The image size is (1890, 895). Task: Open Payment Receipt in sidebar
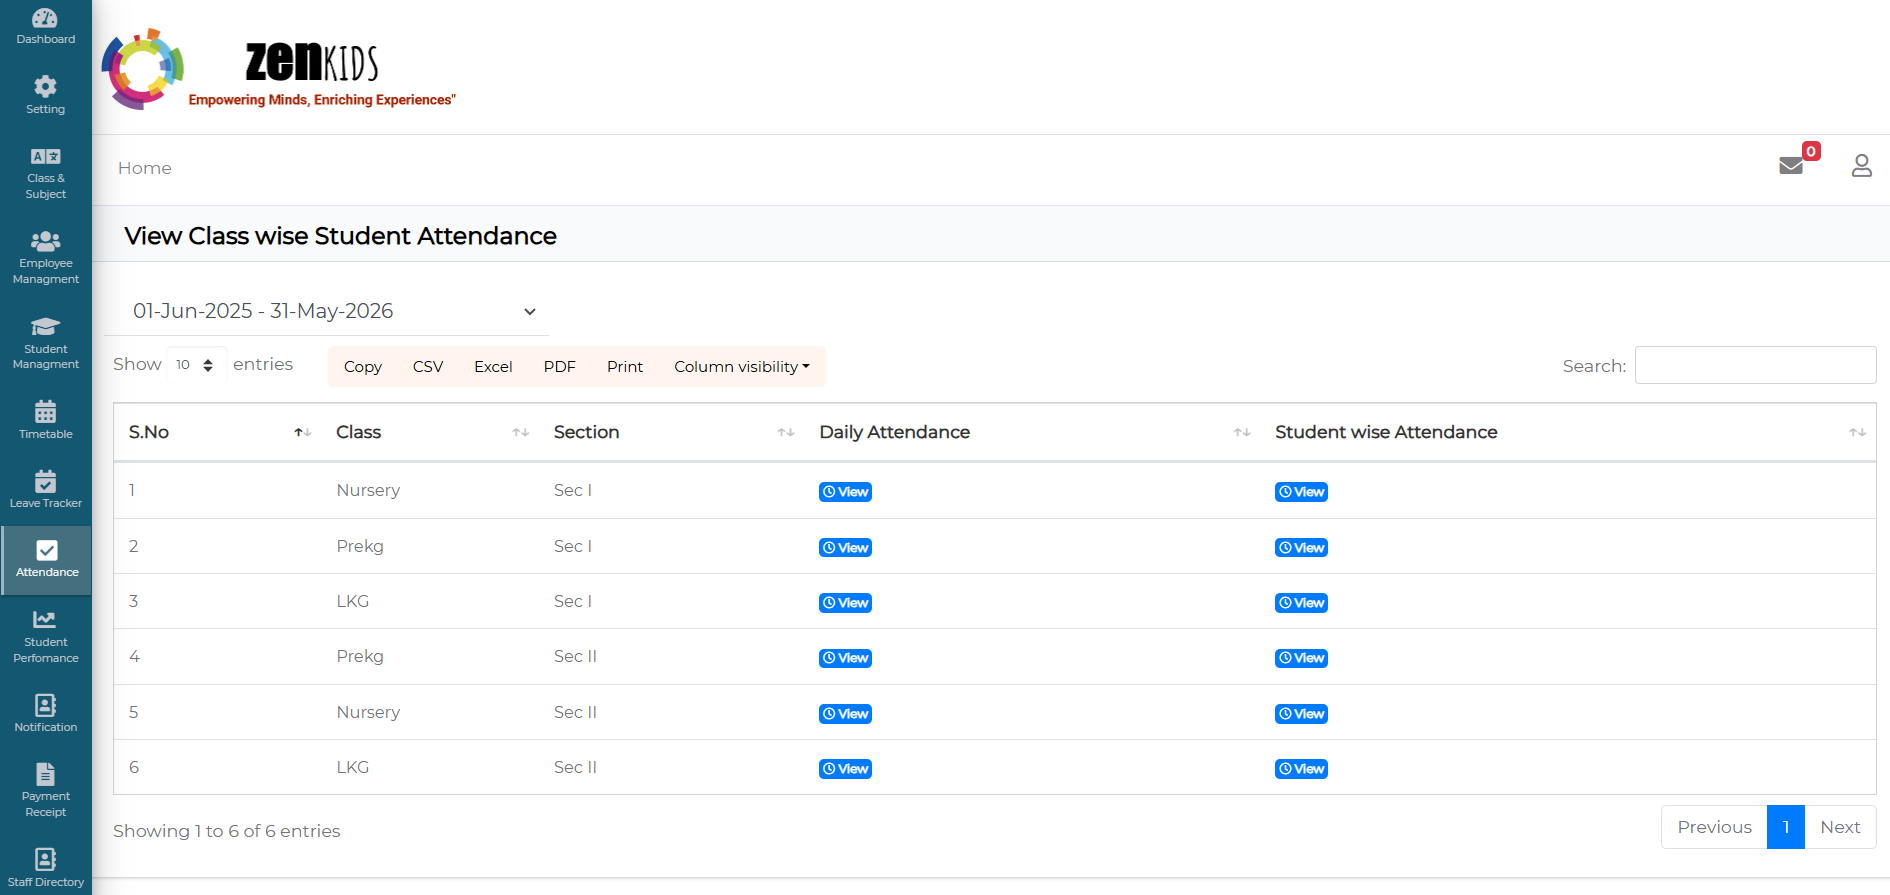45,789
